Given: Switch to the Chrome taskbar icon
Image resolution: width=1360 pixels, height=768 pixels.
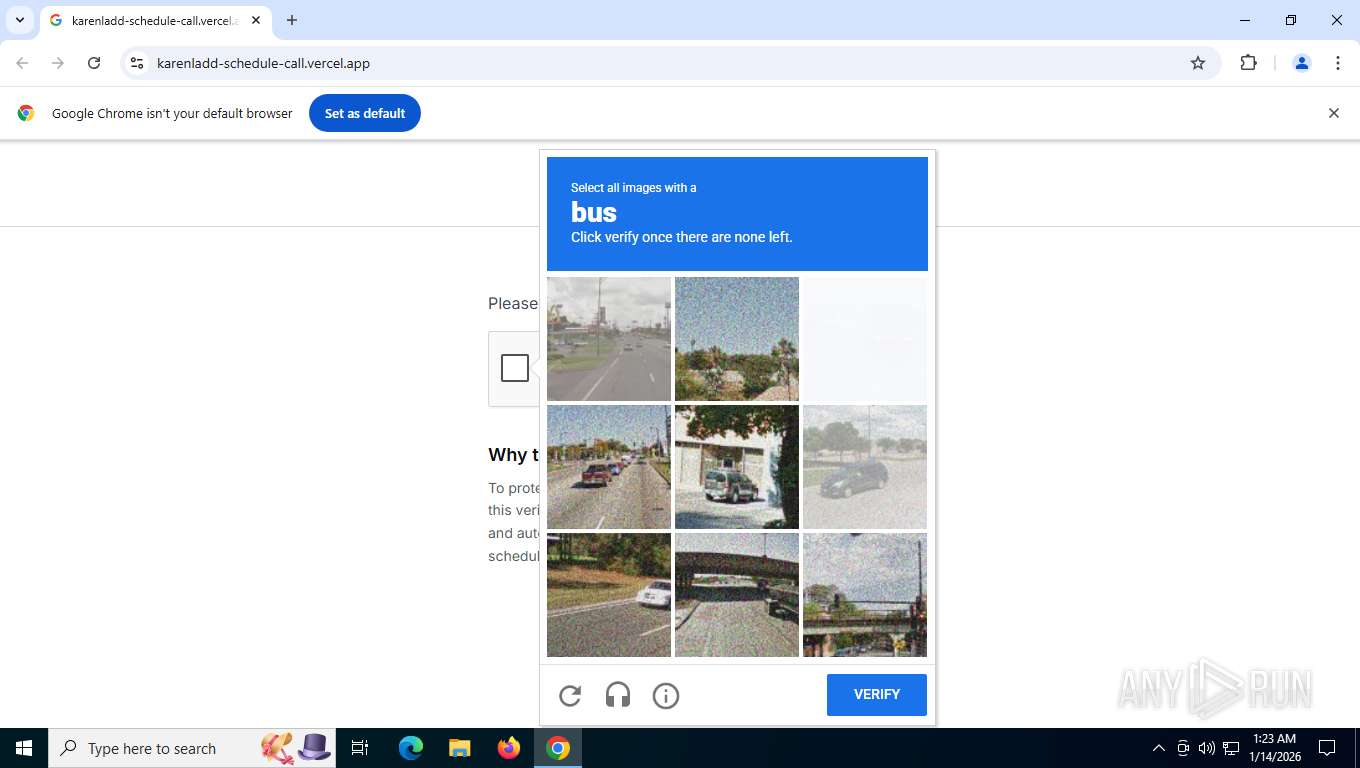Looking at the screenshot, I should pos(558,748).
